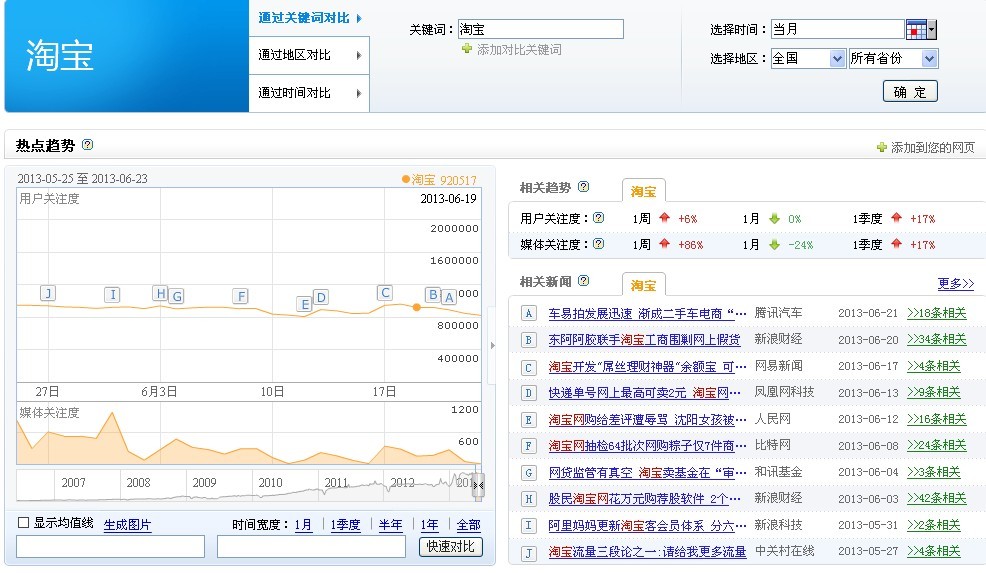This screenshot has height=573, width=986.
Task: Click help icon next to 用户关注度 row
Action: click(x=598, y=218)
